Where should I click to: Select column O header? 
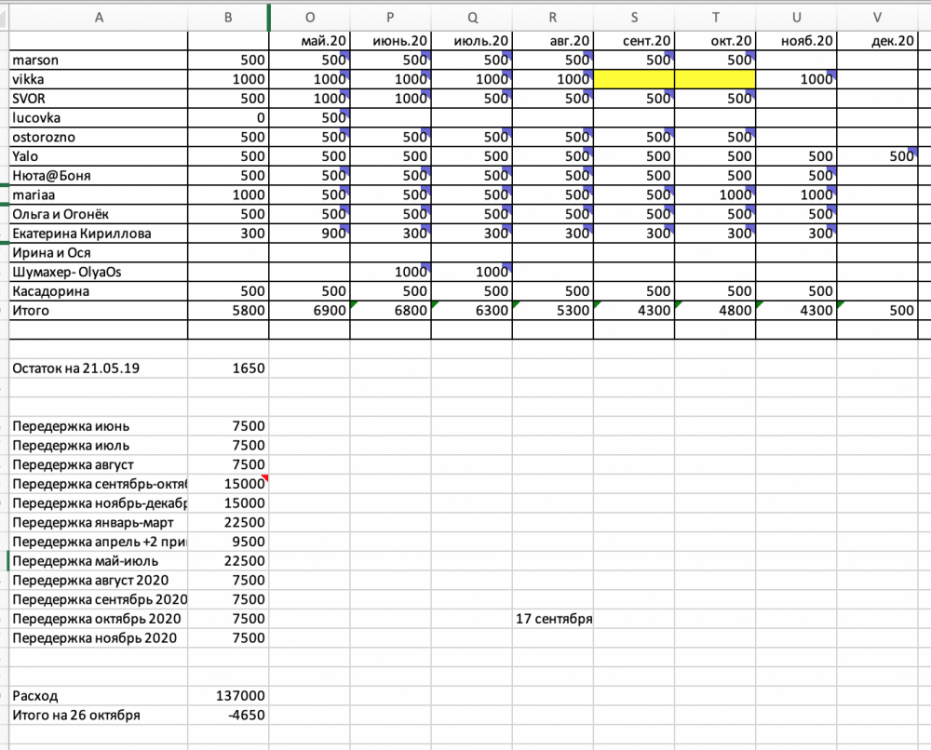(x=309, y=16)
